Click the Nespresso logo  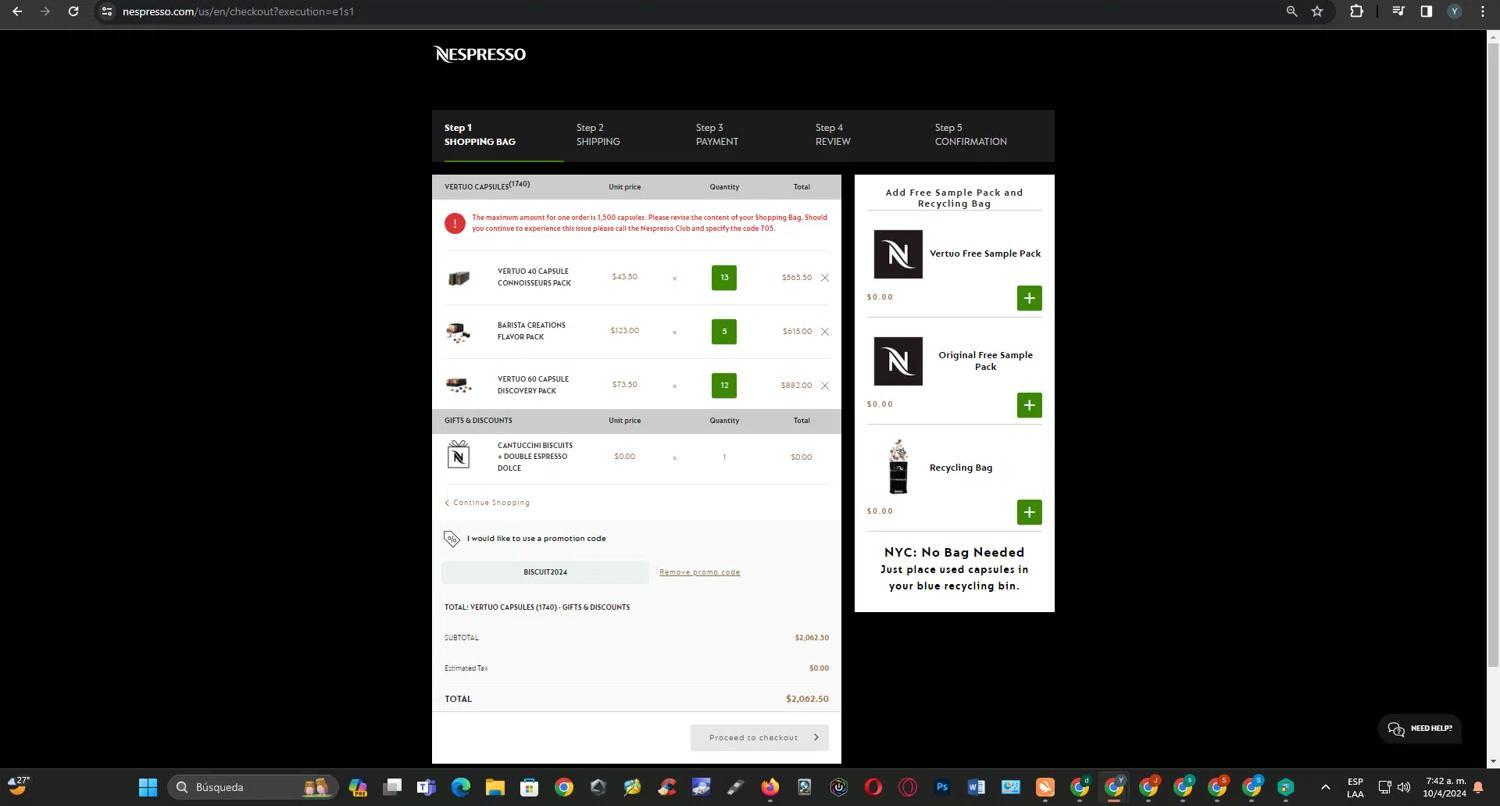[x=479, y=54]
